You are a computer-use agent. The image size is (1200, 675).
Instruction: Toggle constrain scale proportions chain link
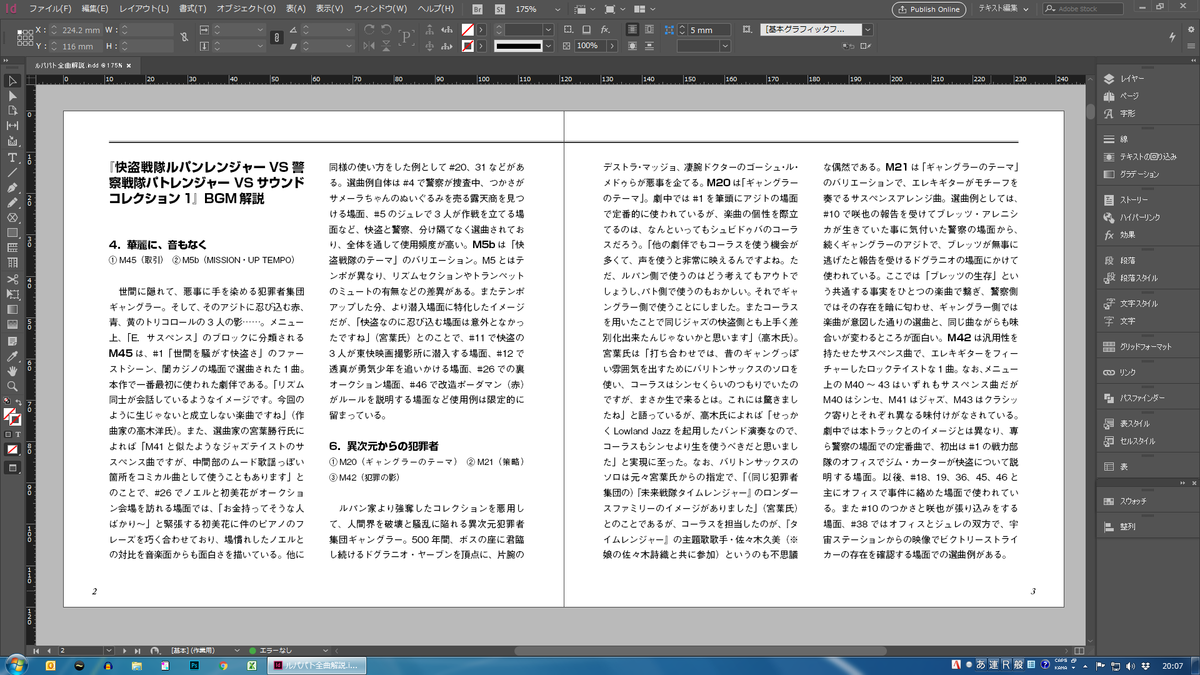tap(275, 38)
